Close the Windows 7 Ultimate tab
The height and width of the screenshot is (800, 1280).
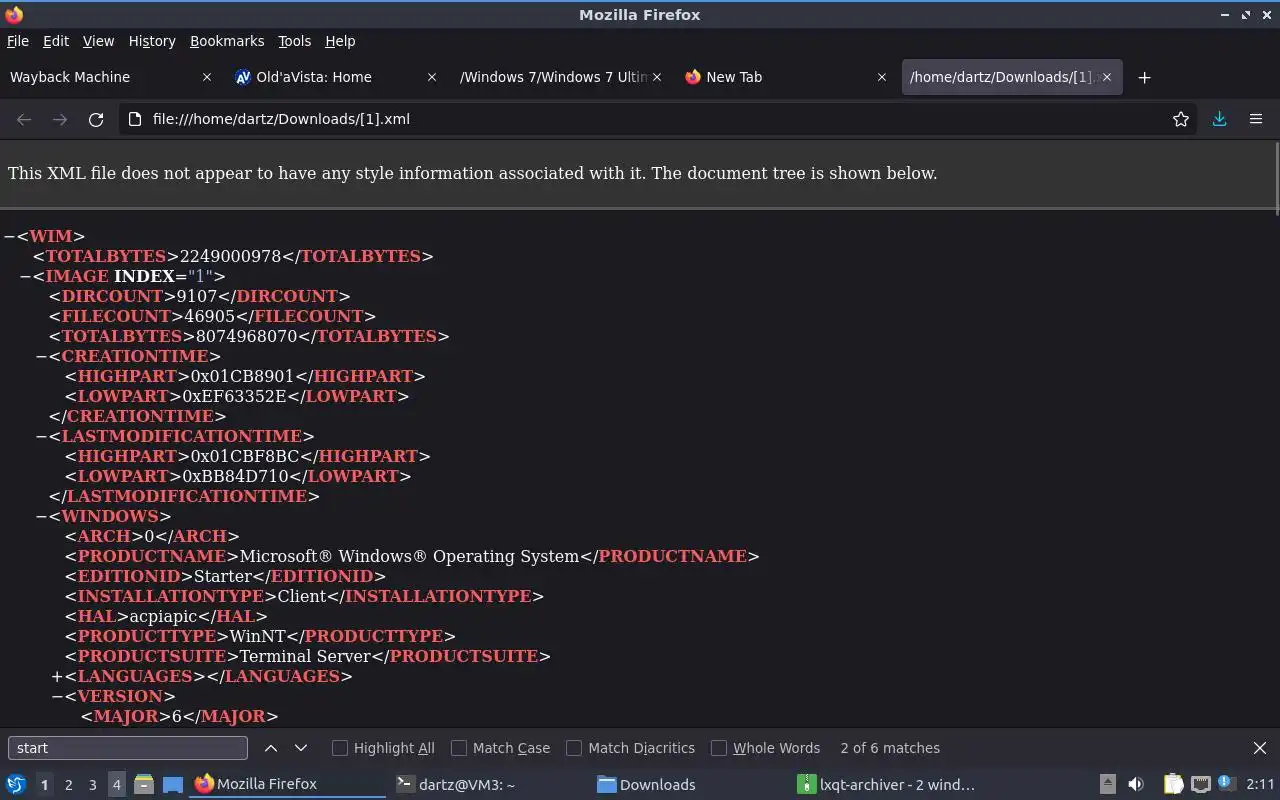[x=657, y=77]
